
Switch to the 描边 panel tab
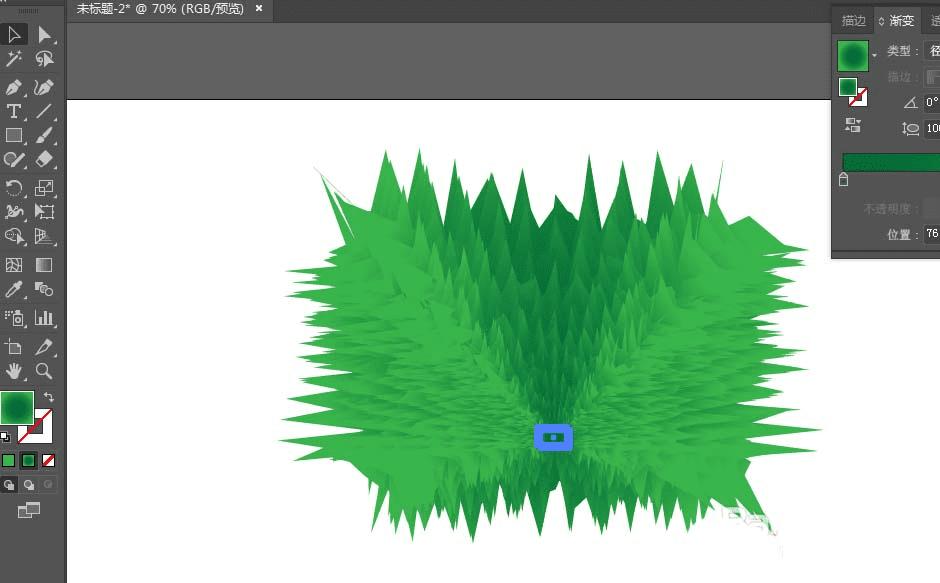[854, 21]
